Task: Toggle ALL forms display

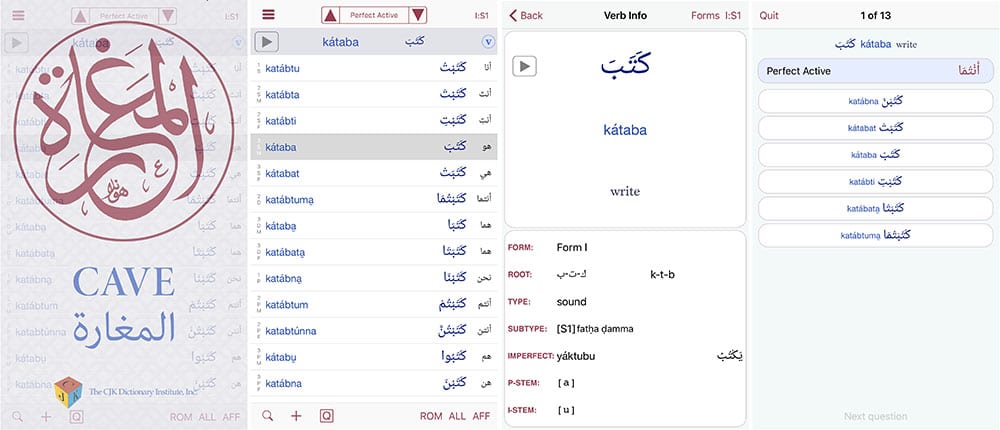Action: pyautogui.click(x=457, y=416)
